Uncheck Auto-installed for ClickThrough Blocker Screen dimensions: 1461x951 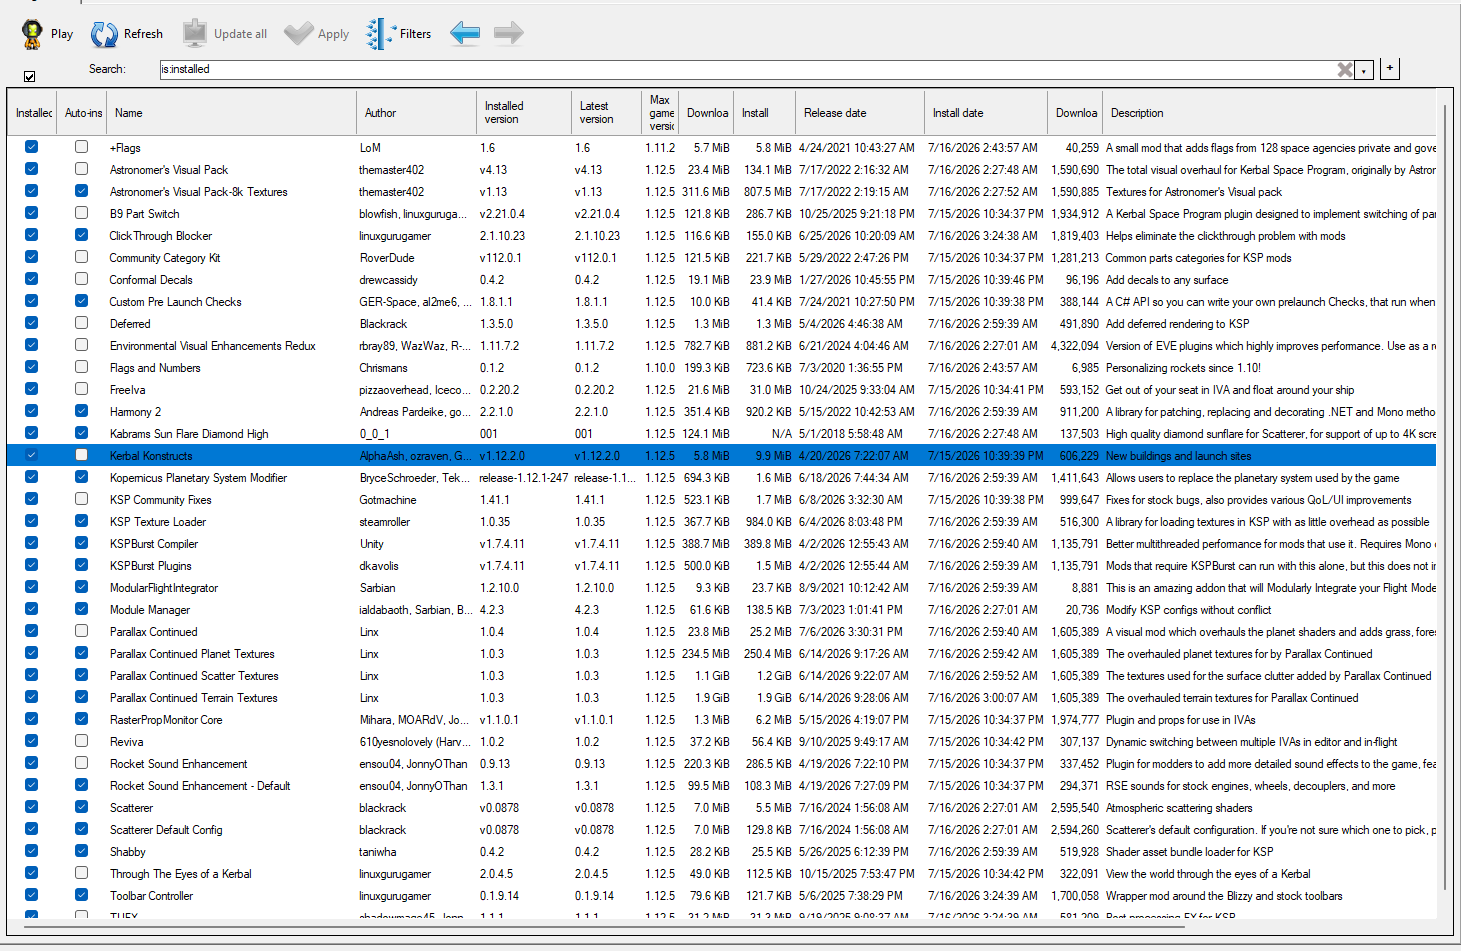click(x=81, y=235)
